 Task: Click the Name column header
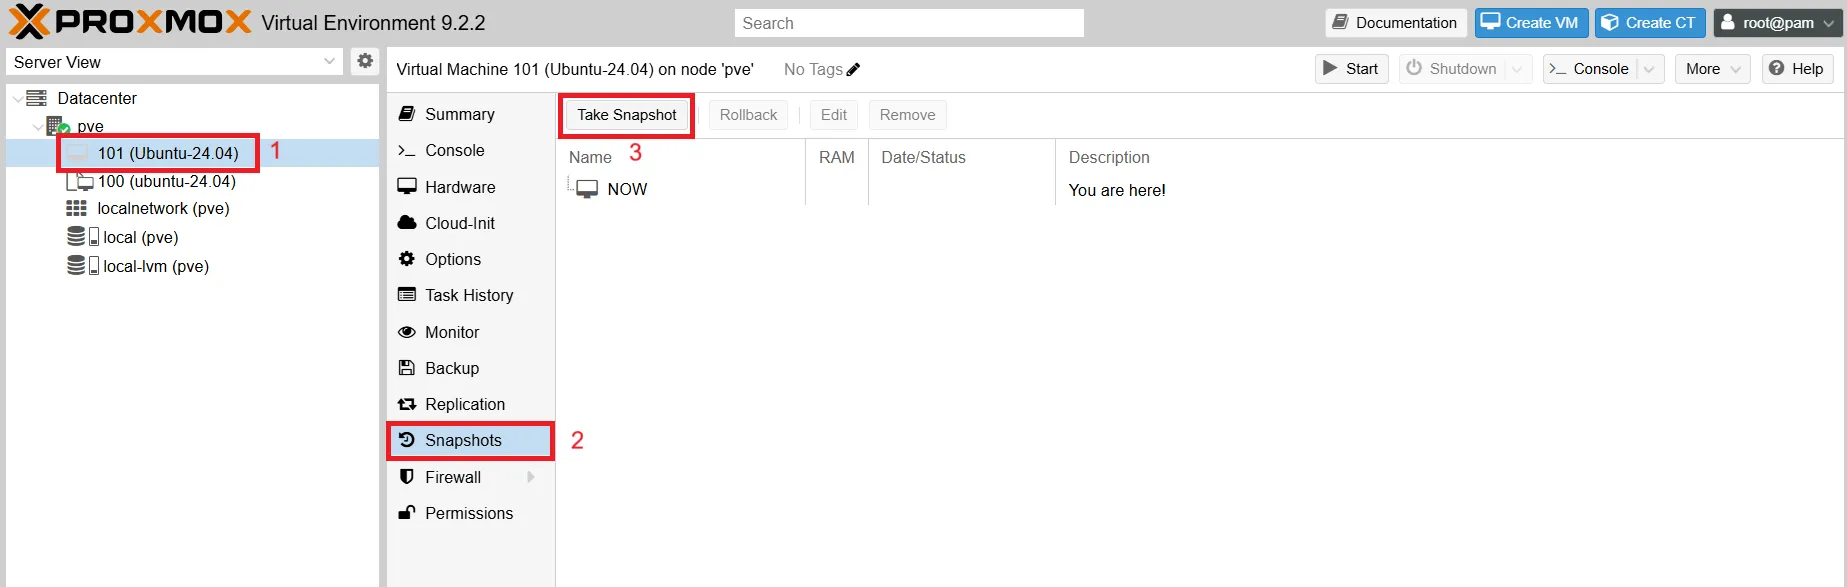coord(590,157)
